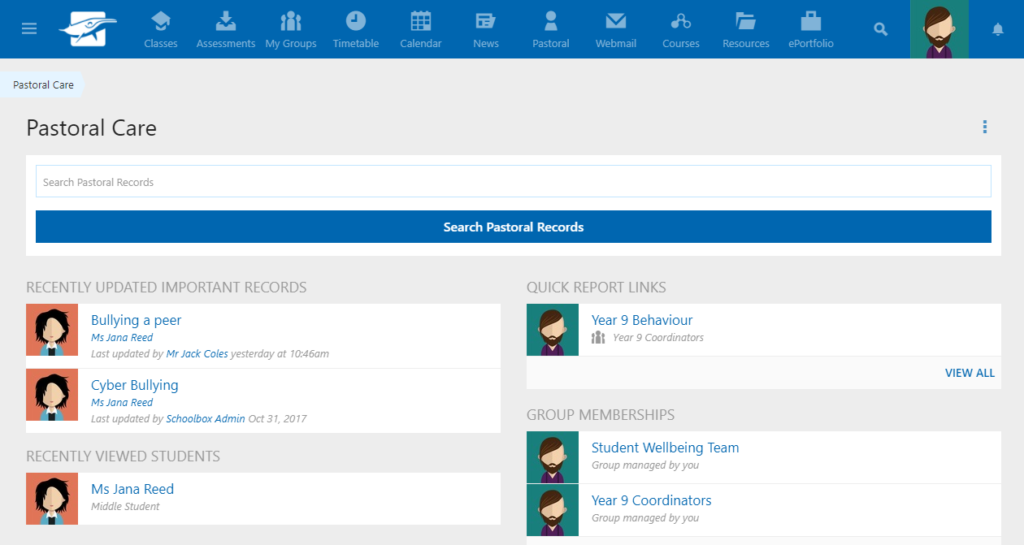The width and height of the screenshot is (1024, 545).
Task: Select the Pastoral Care breadcrumb tab
Action: 43,85
